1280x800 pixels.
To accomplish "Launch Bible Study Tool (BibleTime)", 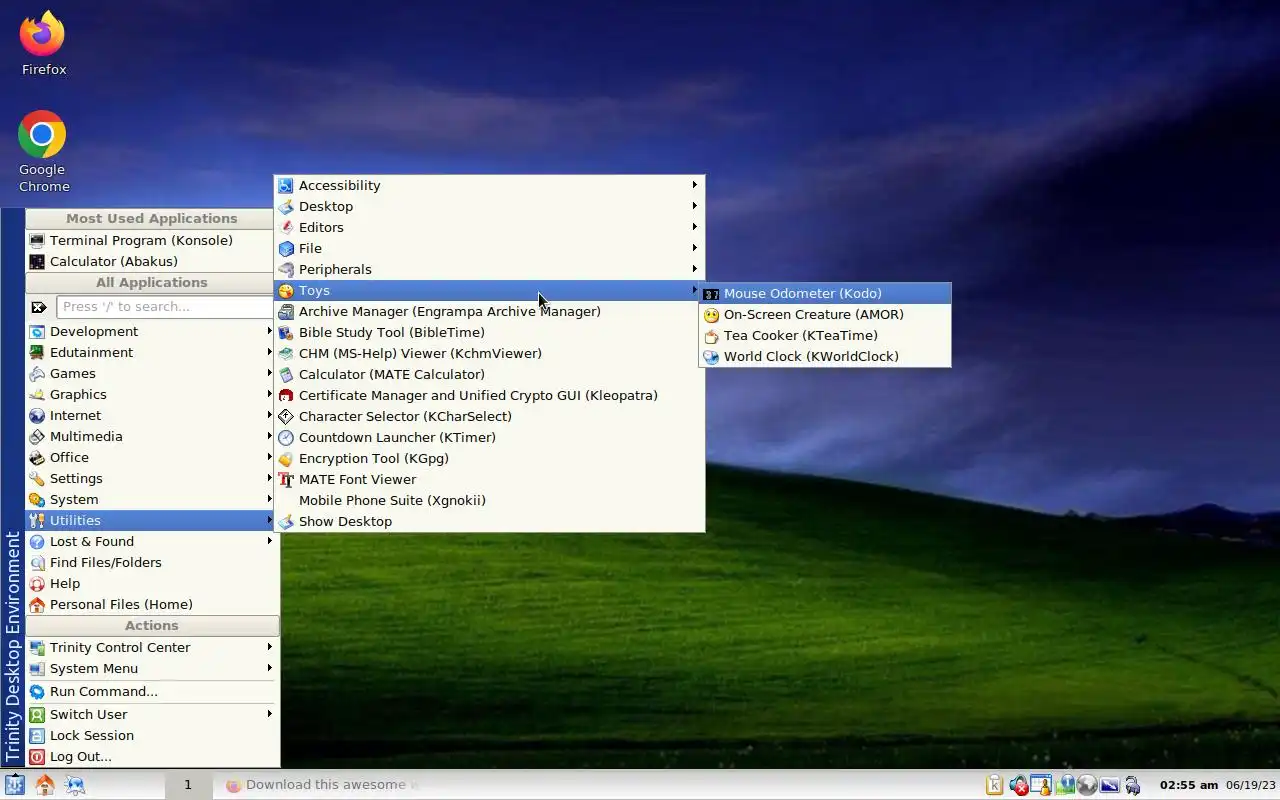I will [489, 332].
